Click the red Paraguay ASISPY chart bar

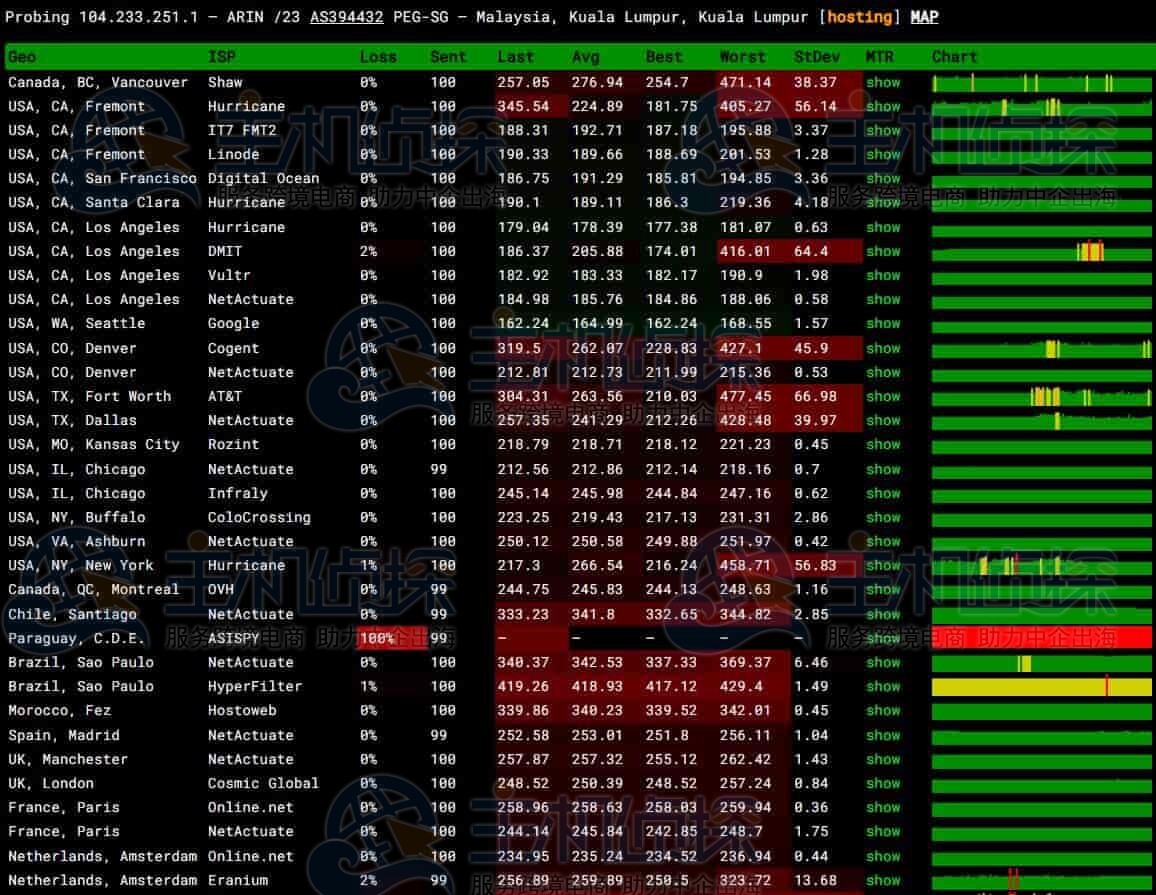tap(1041, 638)
